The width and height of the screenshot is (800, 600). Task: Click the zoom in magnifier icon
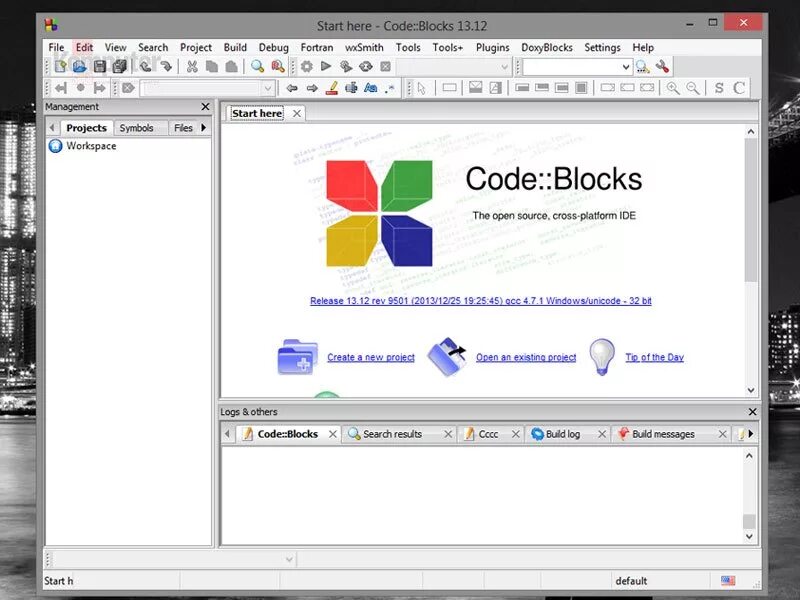(673, 88)
